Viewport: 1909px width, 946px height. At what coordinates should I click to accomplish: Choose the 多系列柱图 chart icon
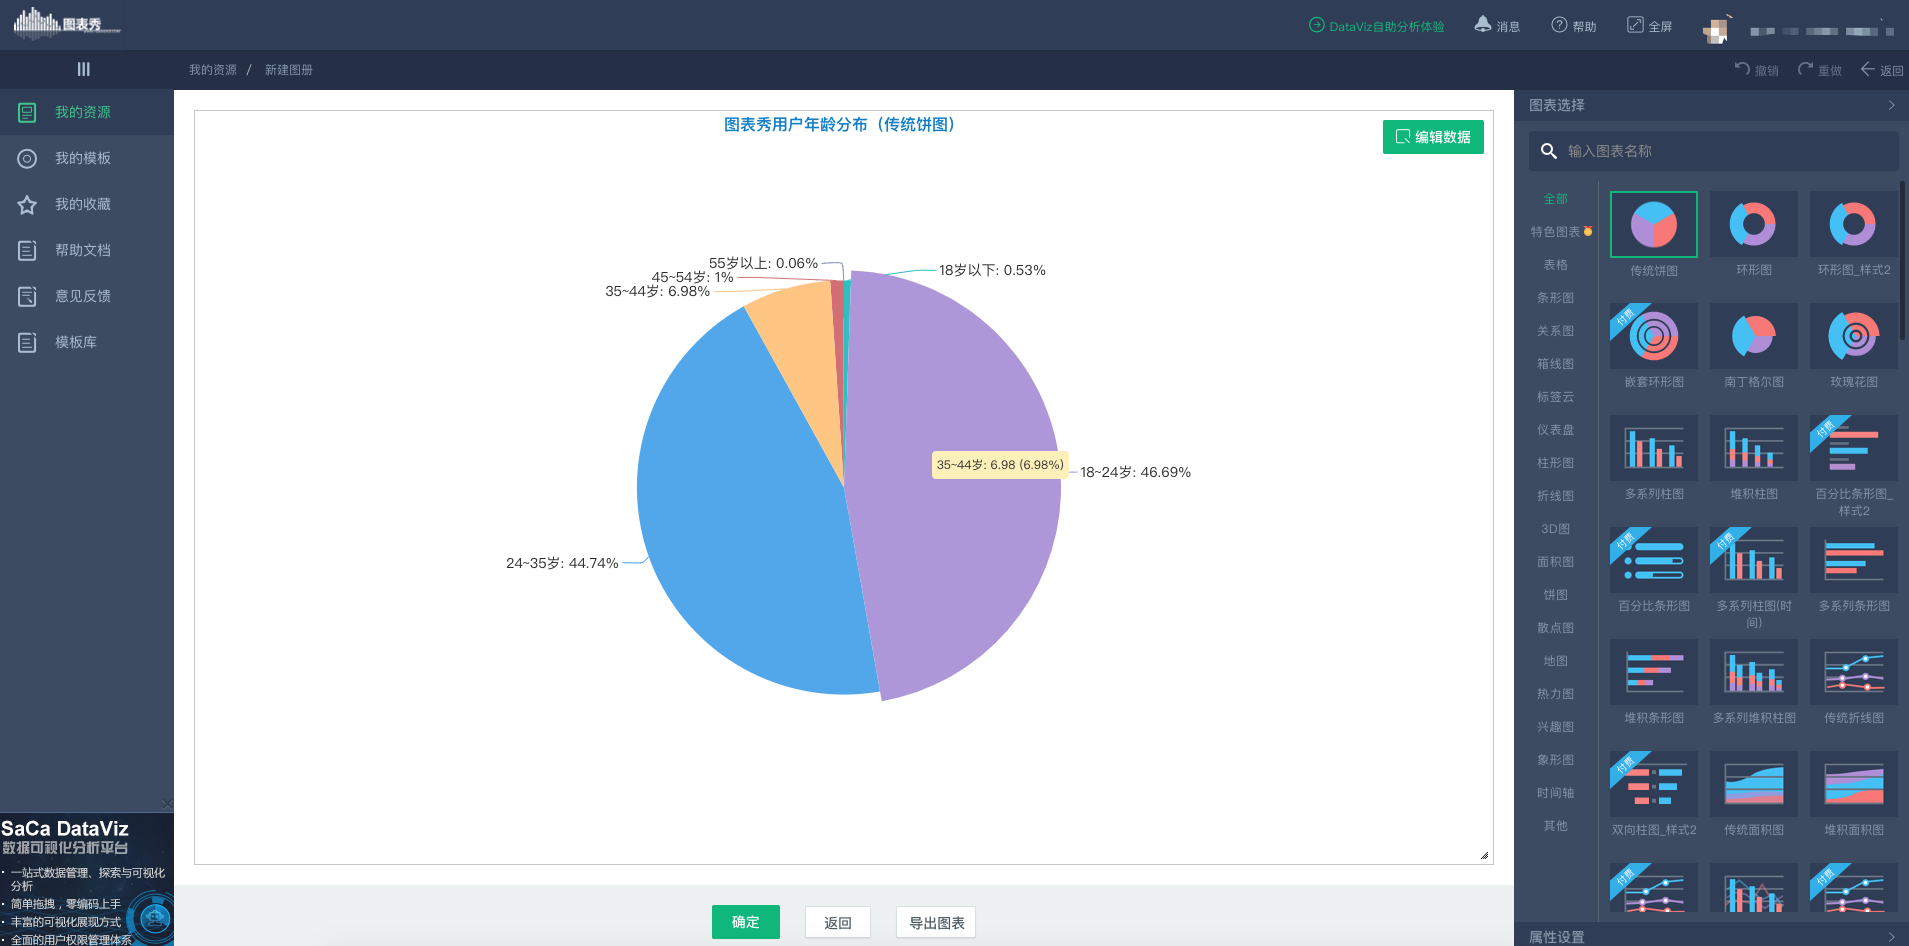(x=1653, y=449)
